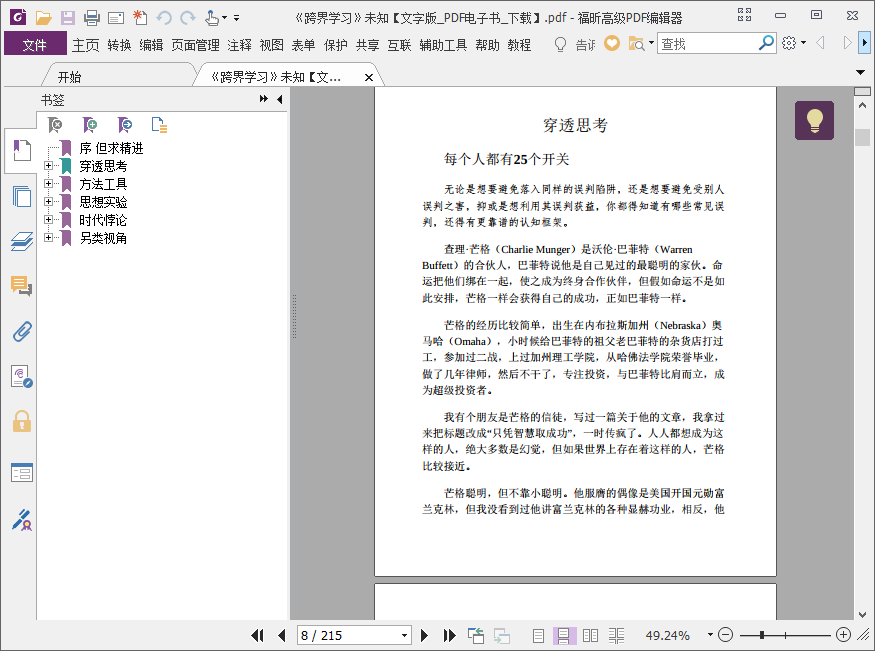Open the zoom percentage dropdown
875x651 pixels.
(710, 635)
